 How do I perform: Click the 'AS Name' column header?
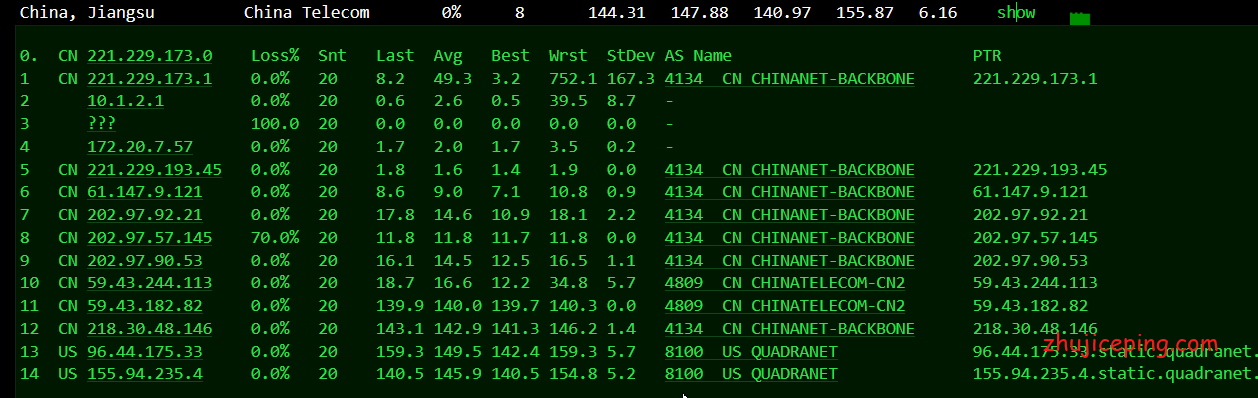pos(698,56)
